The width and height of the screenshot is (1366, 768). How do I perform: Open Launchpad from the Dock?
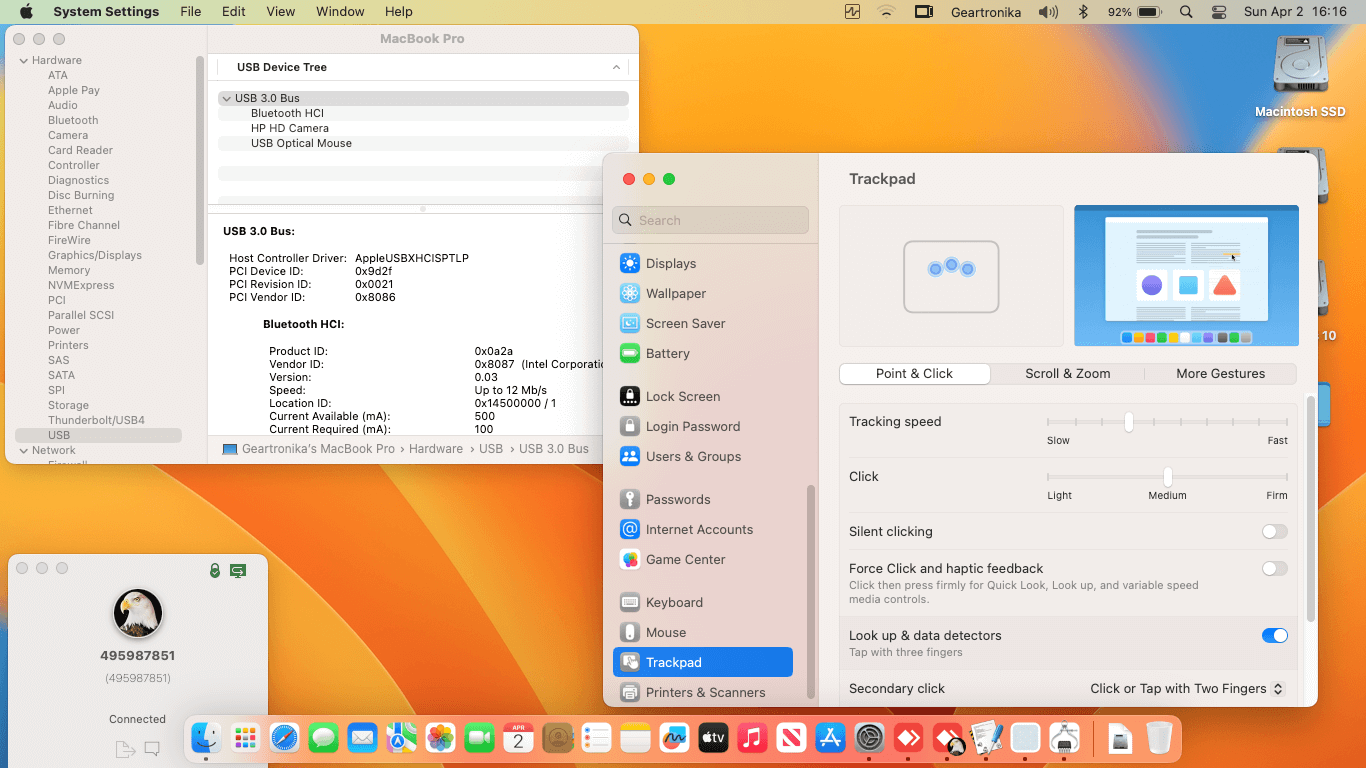[x=245, y=738]
